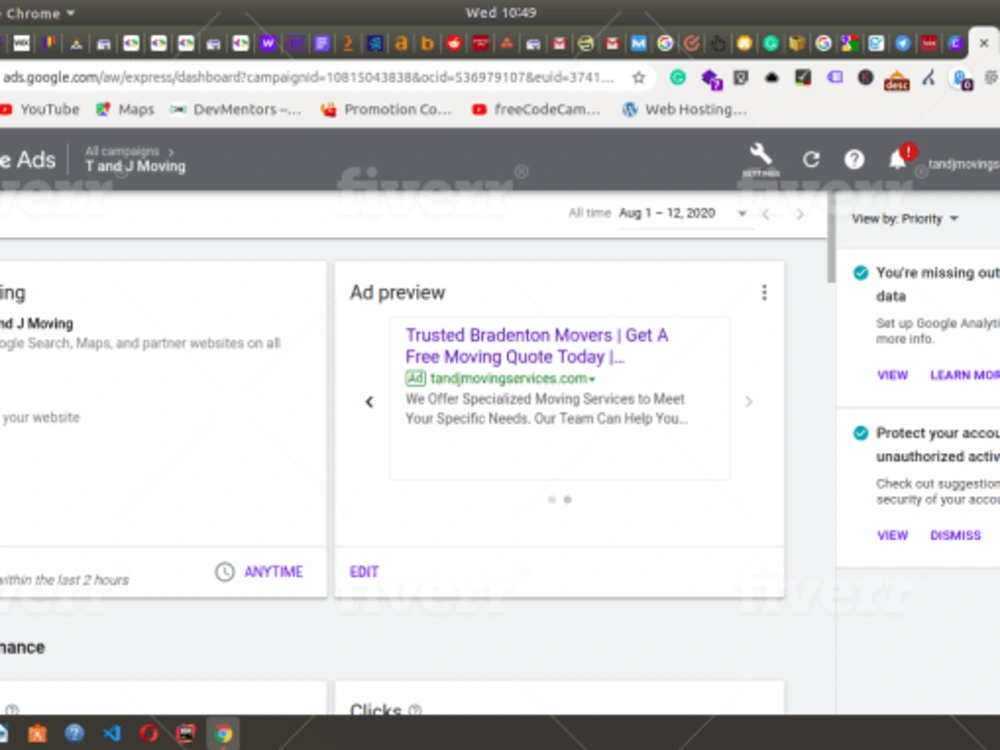Open the Amazon tab with 'a' favicon
This screenshot has width=1000, height=750.
(401, 43)
